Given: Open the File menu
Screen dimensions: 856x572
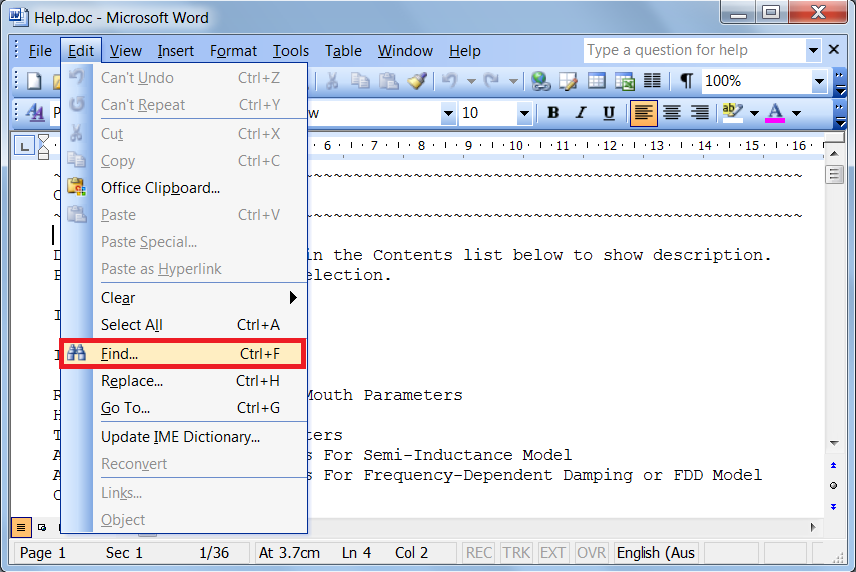Looking at the screenshot, I should [x=40, y=51].
